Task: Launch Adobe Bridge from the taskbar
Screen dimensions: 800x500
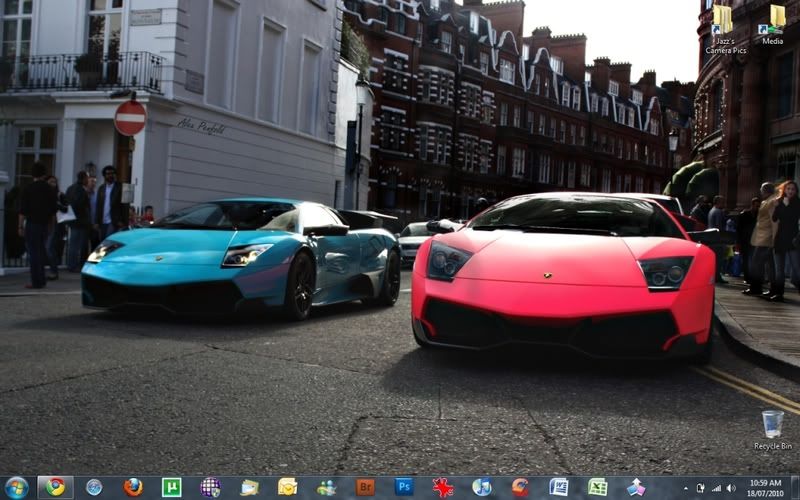Action: pyautogui.click(x=365, y=487)
